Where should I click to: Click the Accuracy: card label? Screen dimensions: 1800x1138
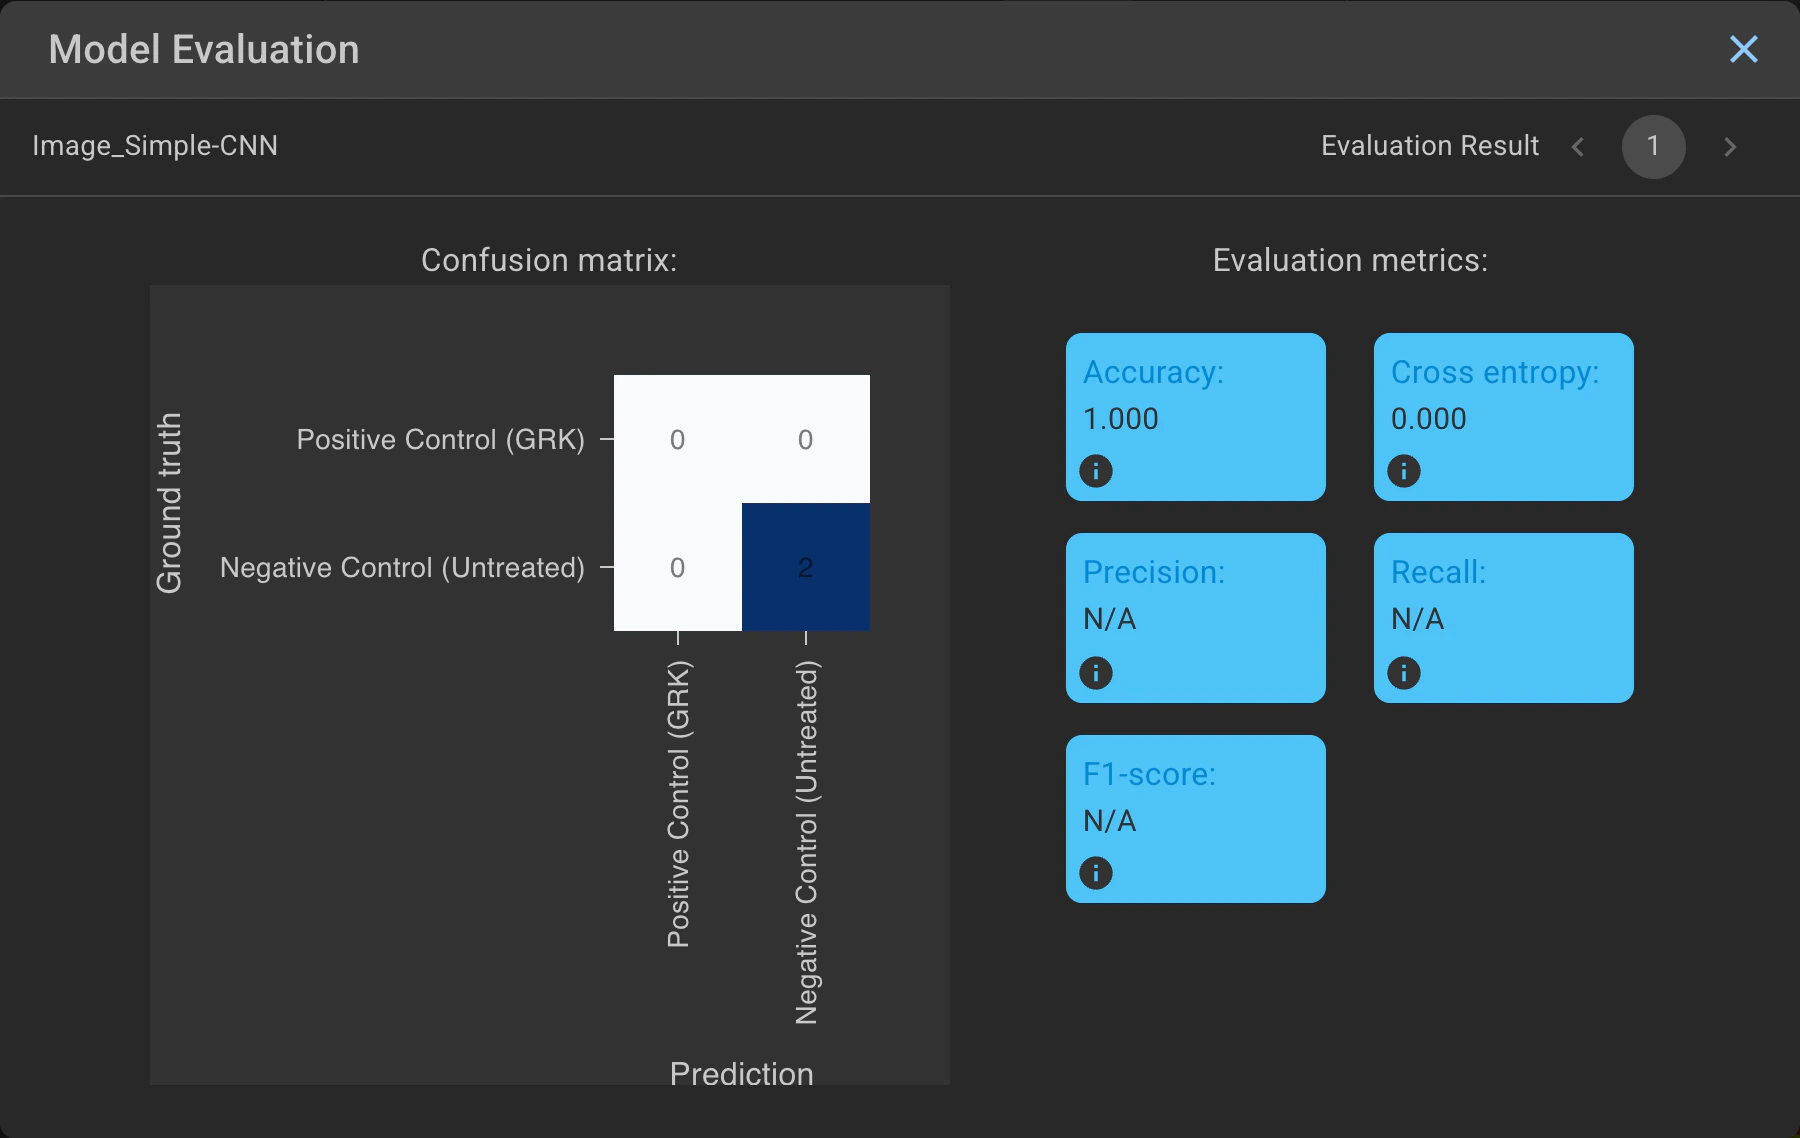pos(1154,372)
